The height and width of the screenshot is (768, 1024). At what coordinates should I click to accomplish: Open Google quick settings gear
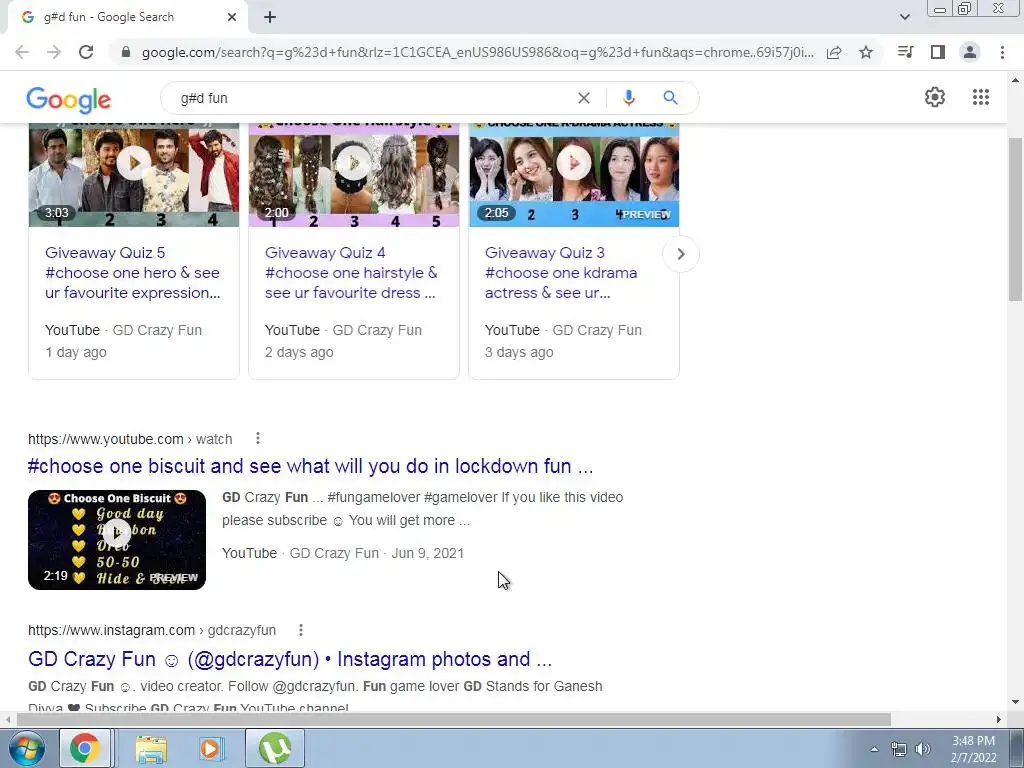935,97
